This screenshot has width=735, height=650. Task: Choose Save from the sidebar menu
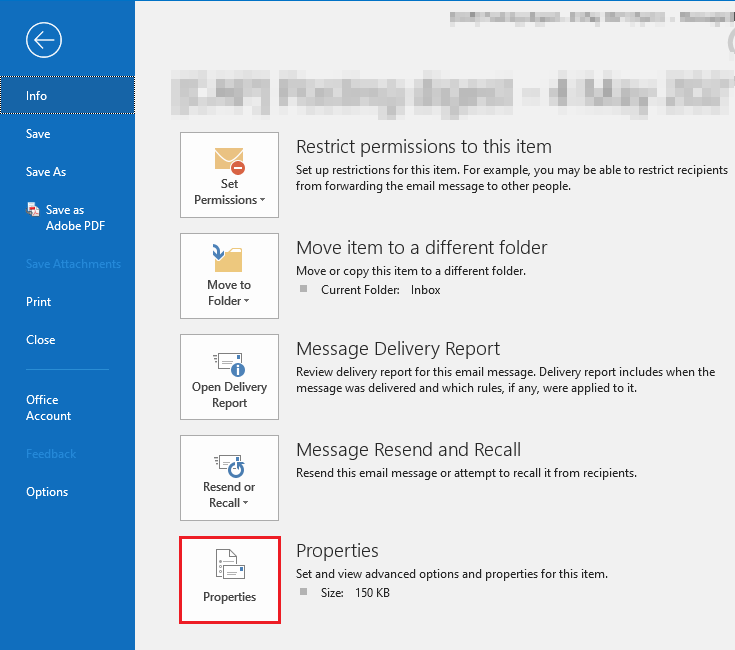point(38,134)
